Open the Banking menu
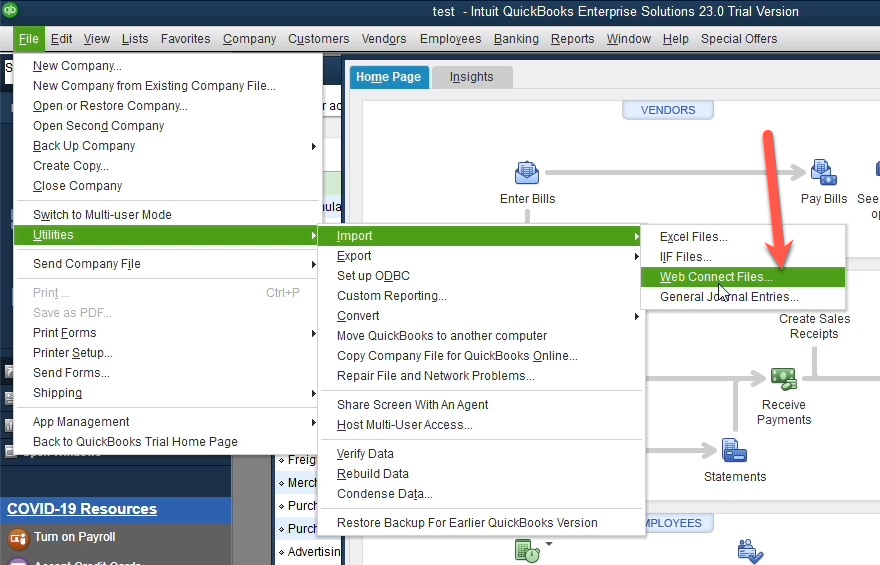Image resolution: width=880 pixels, height=565 pixels. [x=516, y=39]
